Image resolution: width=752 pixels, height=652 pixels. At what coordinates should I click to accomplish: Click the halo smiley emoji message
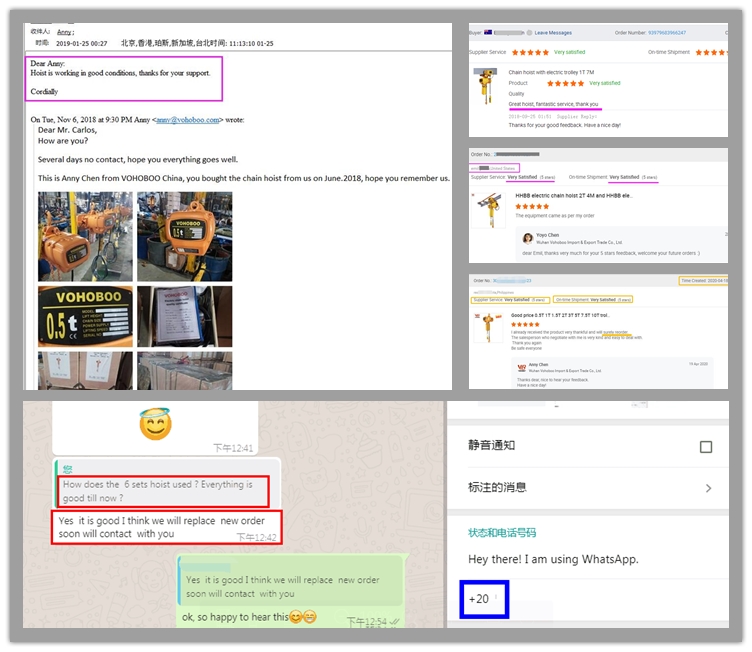(x=155, y=424)
